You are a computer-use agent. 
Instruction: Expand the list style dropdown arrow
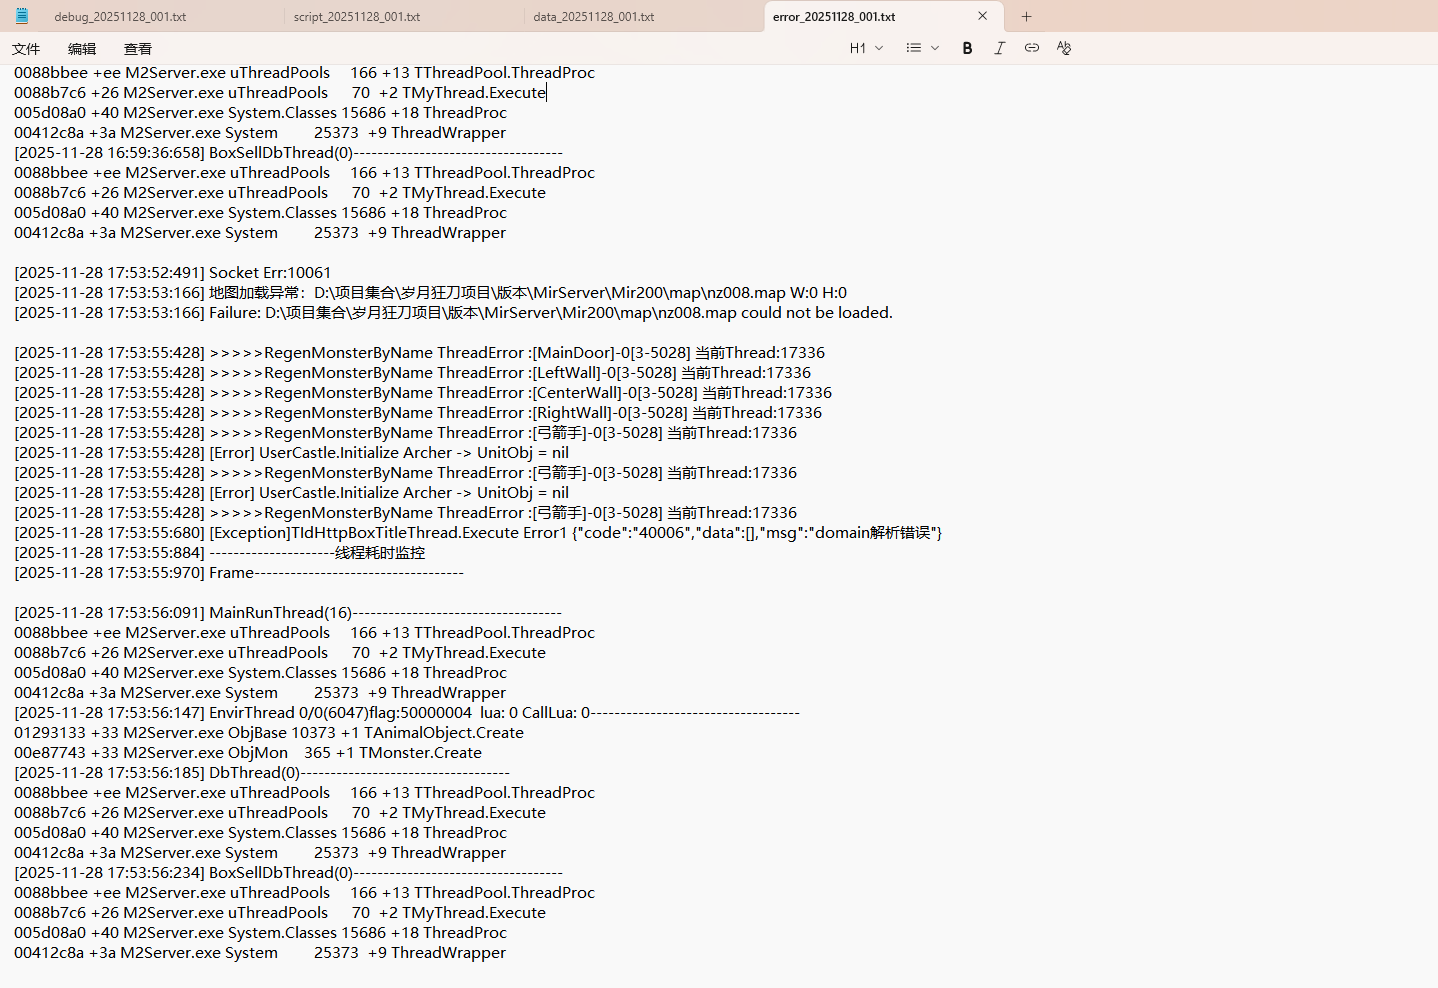[935, 48]
